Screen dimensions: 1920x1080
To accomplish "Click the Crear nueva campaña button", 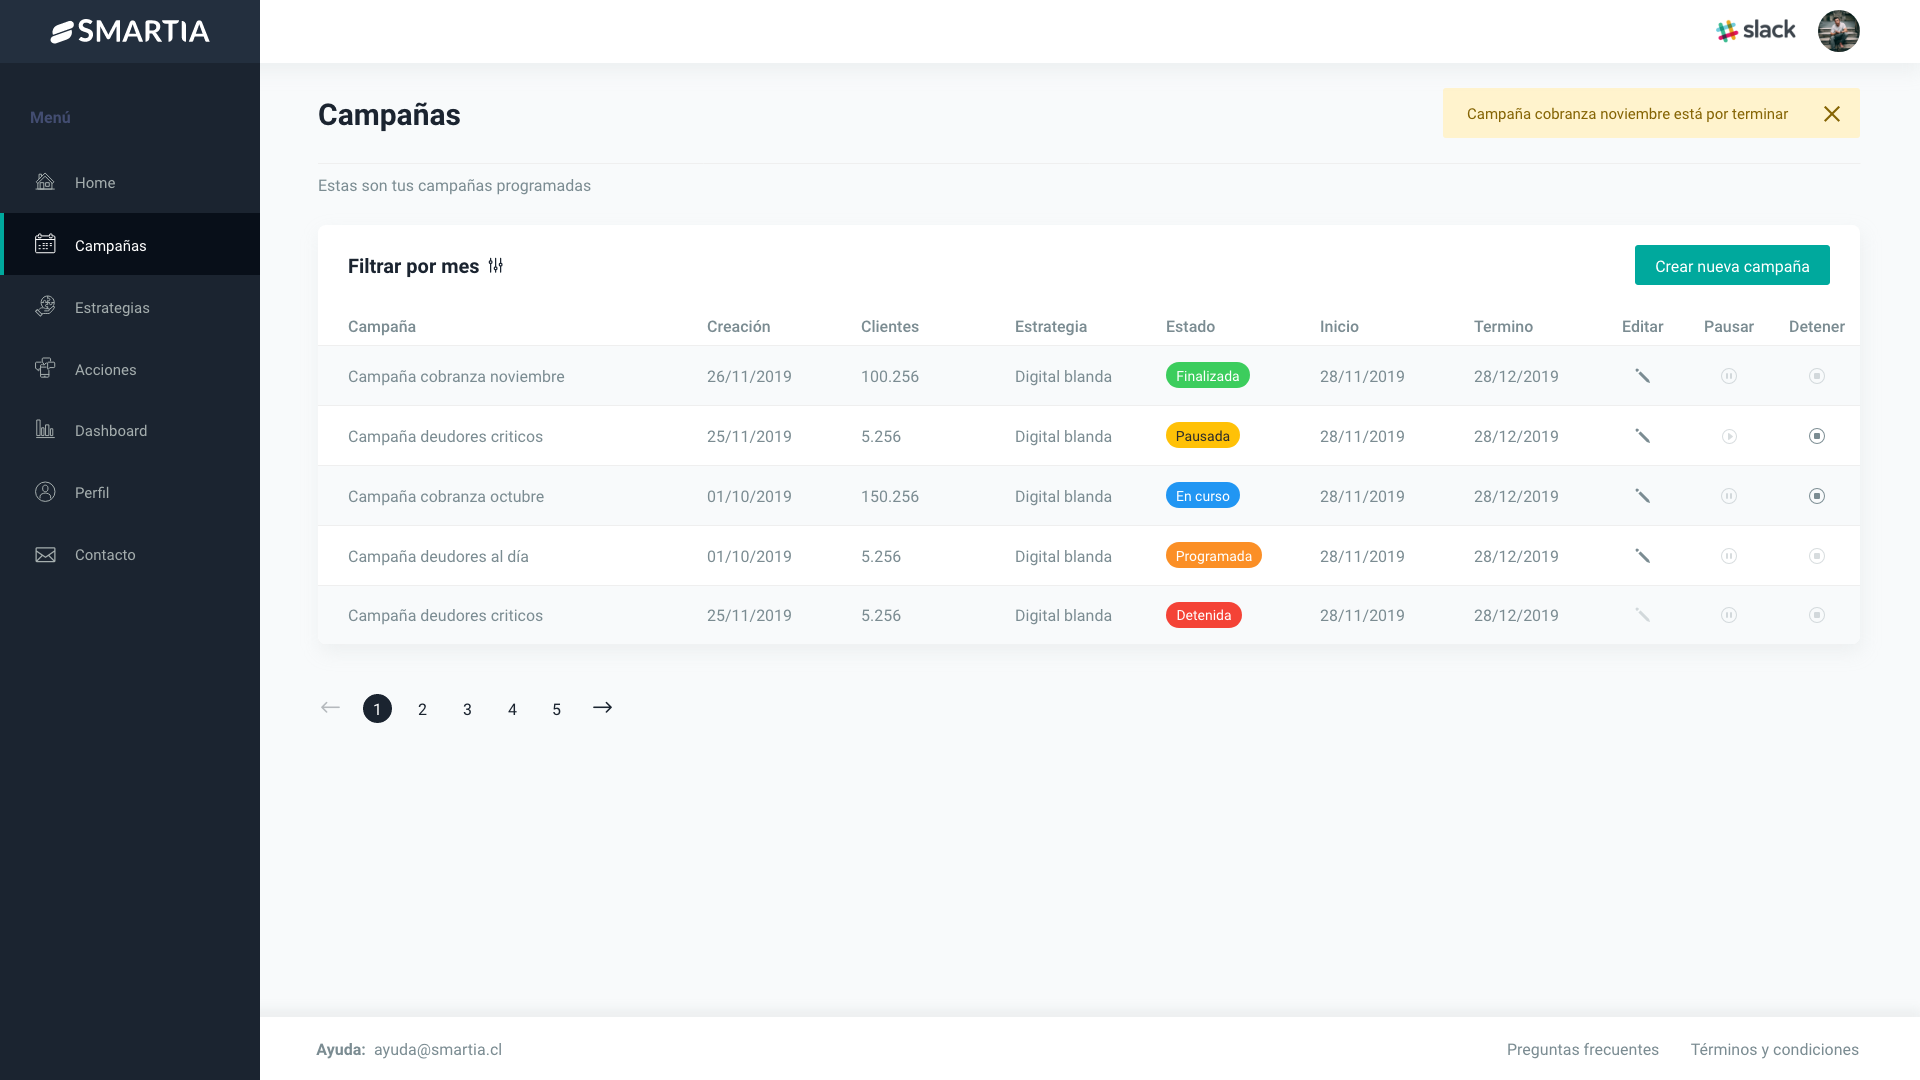I will (x=1732, y=265).
